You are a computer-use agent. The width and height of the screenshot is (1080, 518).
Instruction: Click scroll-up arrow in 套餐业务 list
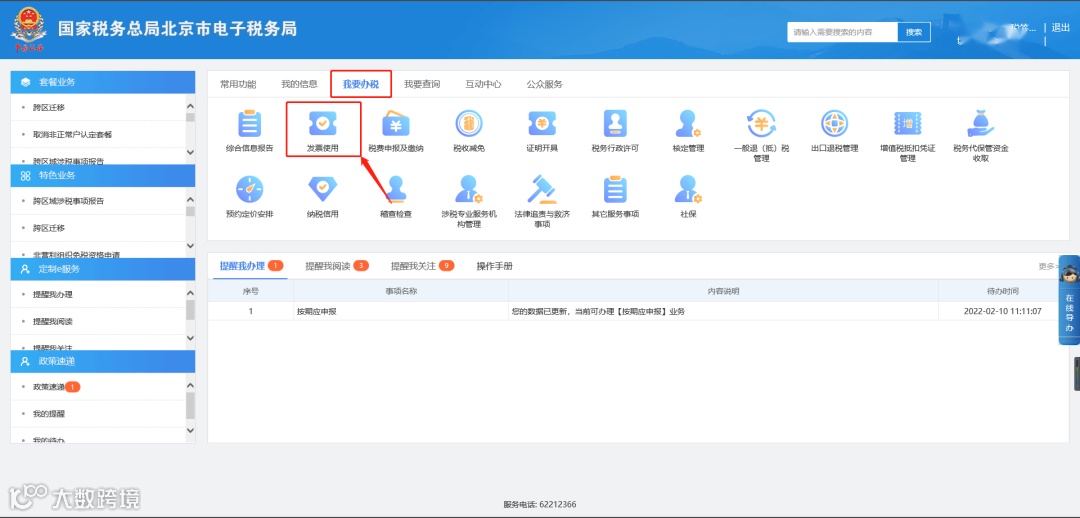coord(191,106)
